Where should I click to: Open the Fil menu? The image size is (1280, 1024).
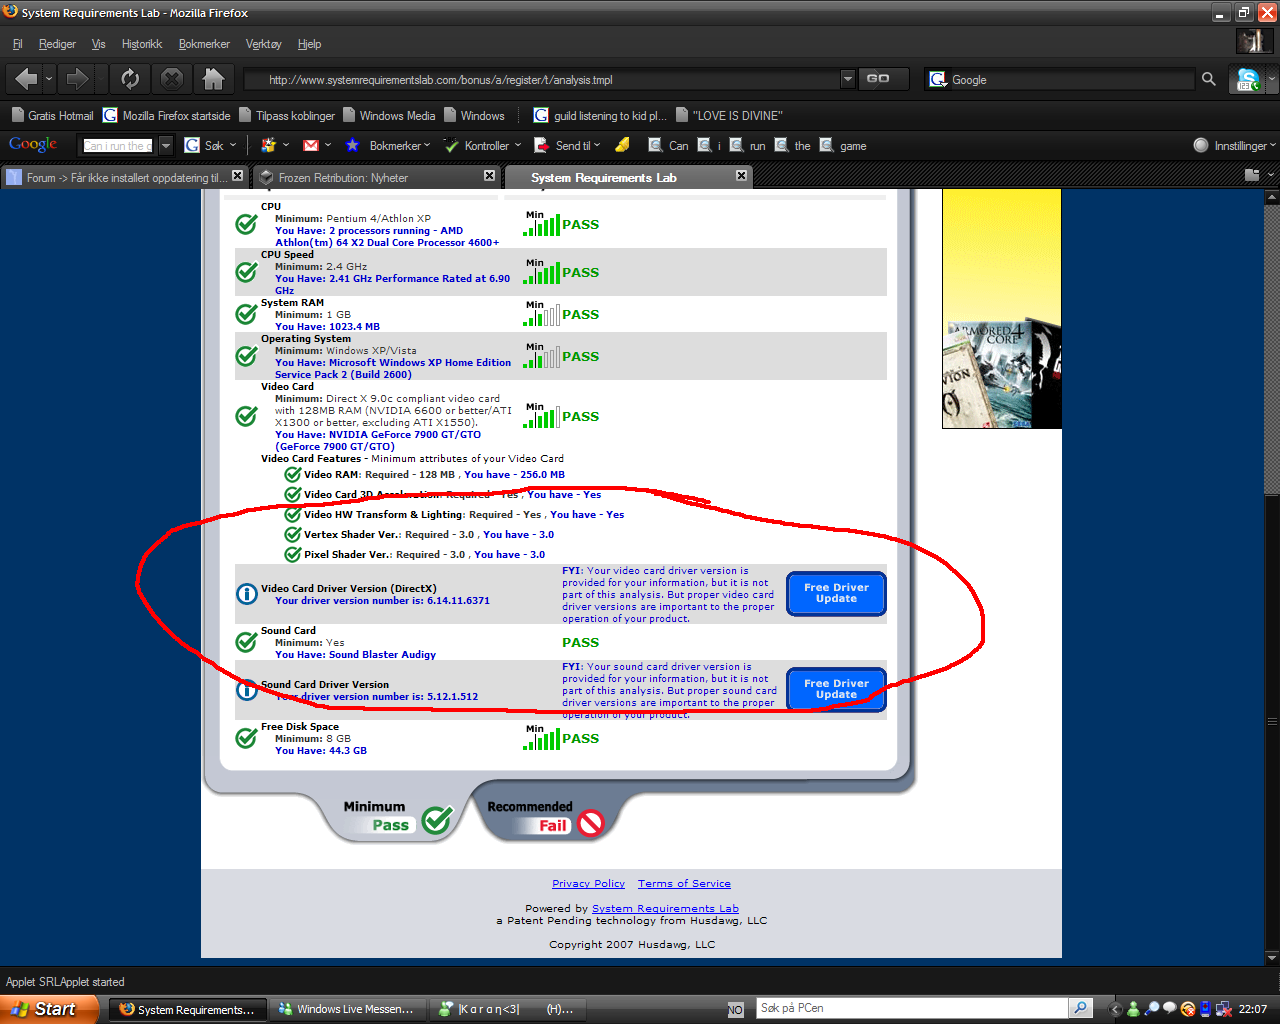pyautogui.click(x=17, y=44)
